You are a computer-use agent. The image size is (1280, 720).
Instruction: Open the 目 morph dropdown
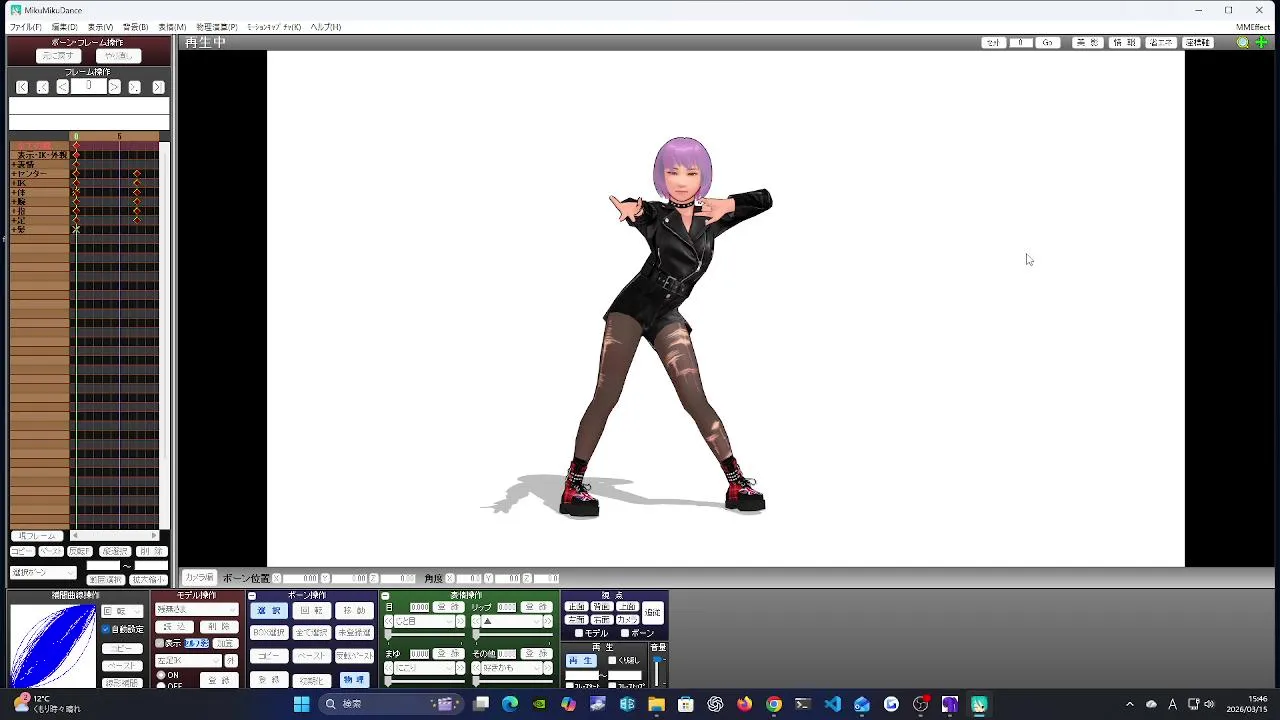pos(425,621)
